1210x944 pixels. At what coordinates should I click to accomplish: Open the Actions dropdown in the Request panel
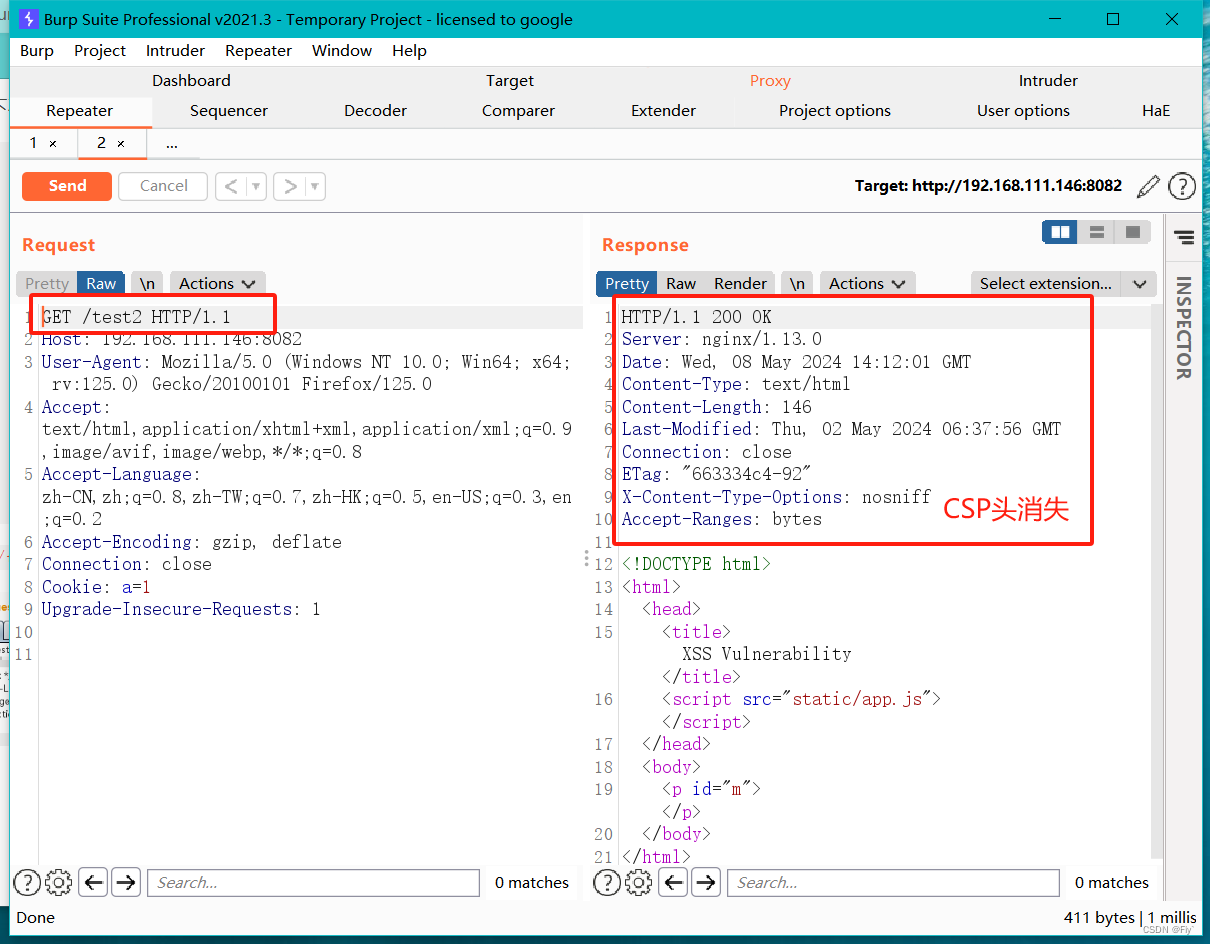point(217,283)
